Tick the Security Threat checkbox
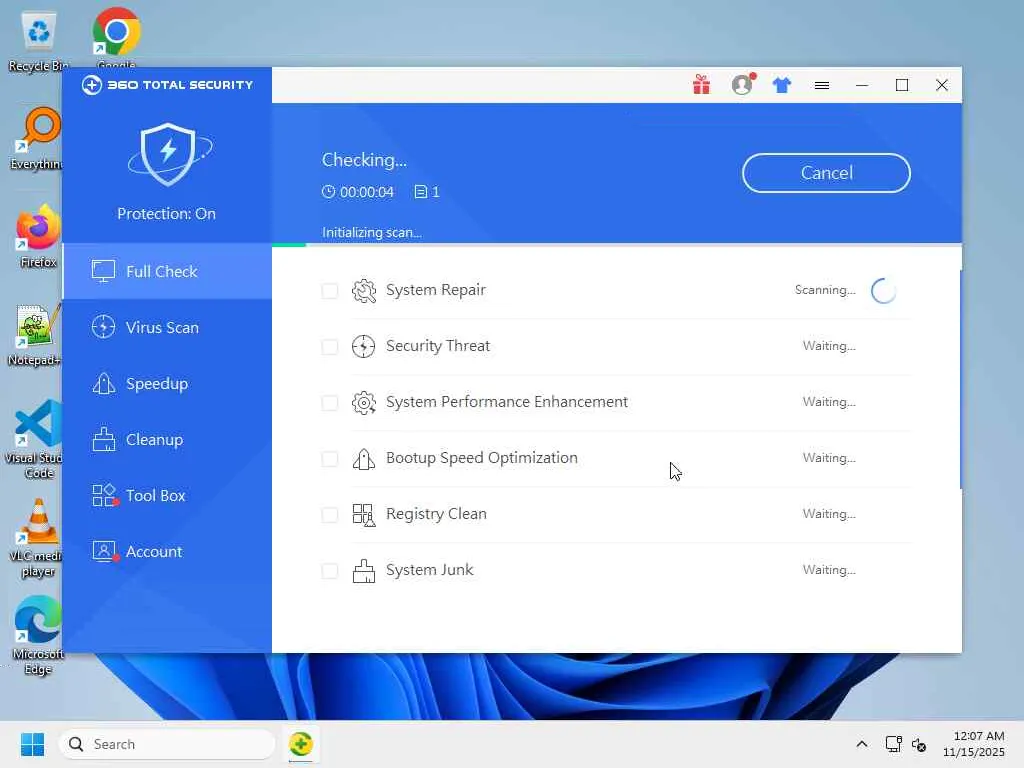 330,347
